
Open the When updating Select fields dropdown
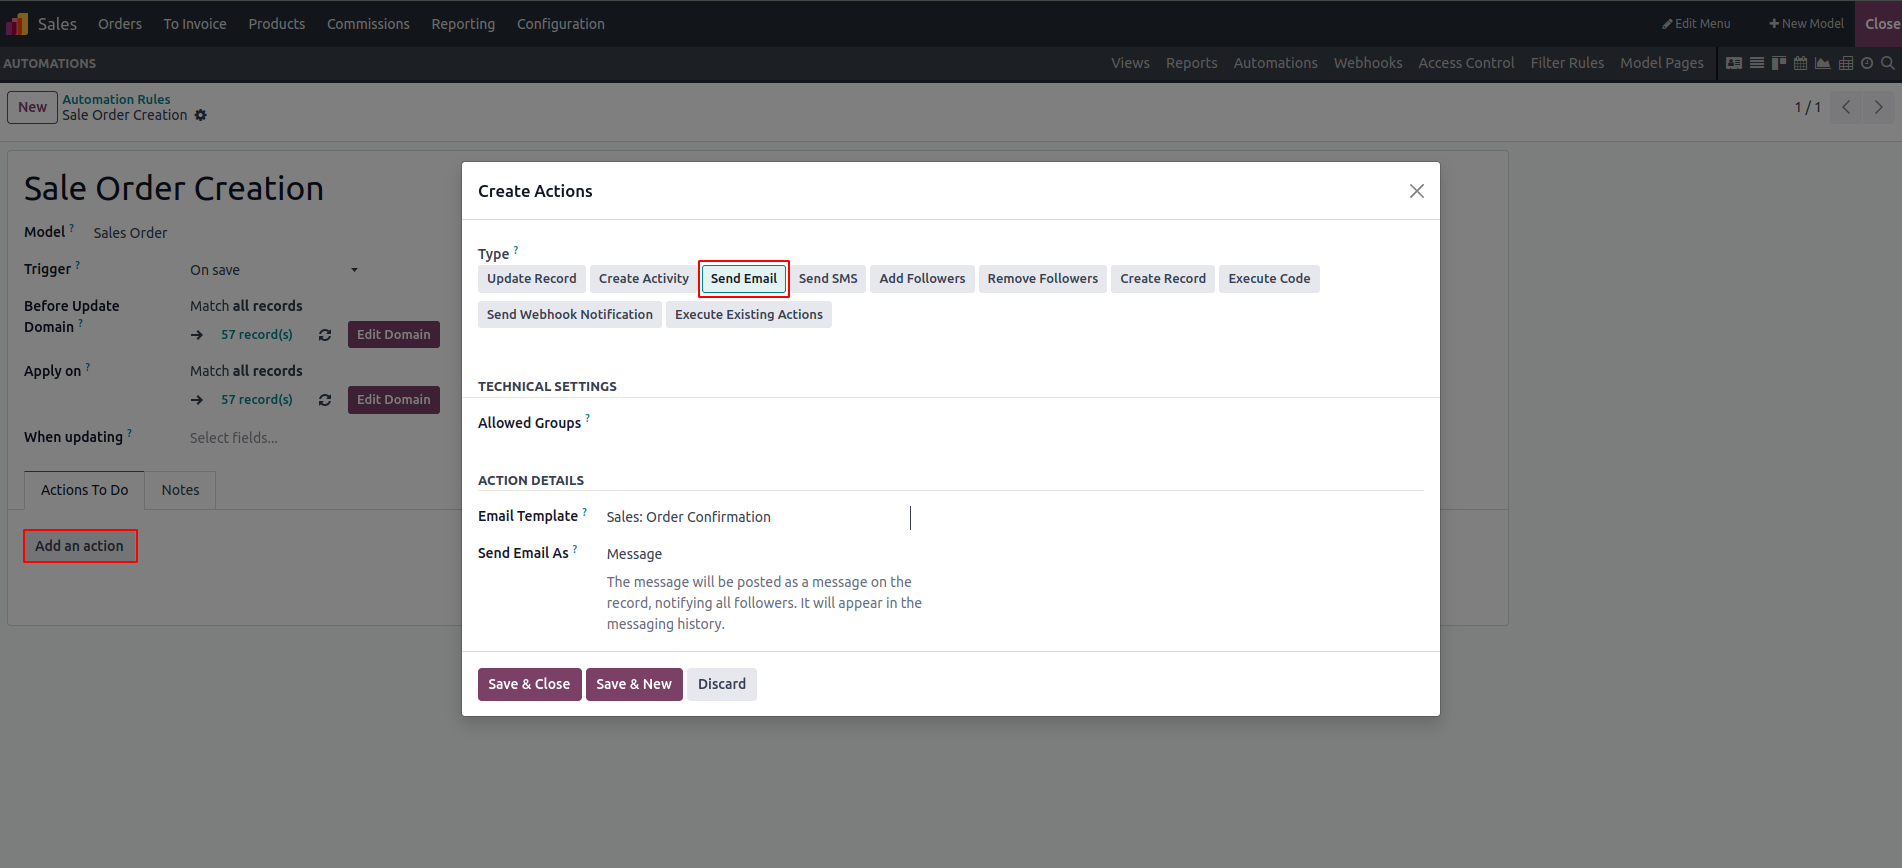click(314, 438)
